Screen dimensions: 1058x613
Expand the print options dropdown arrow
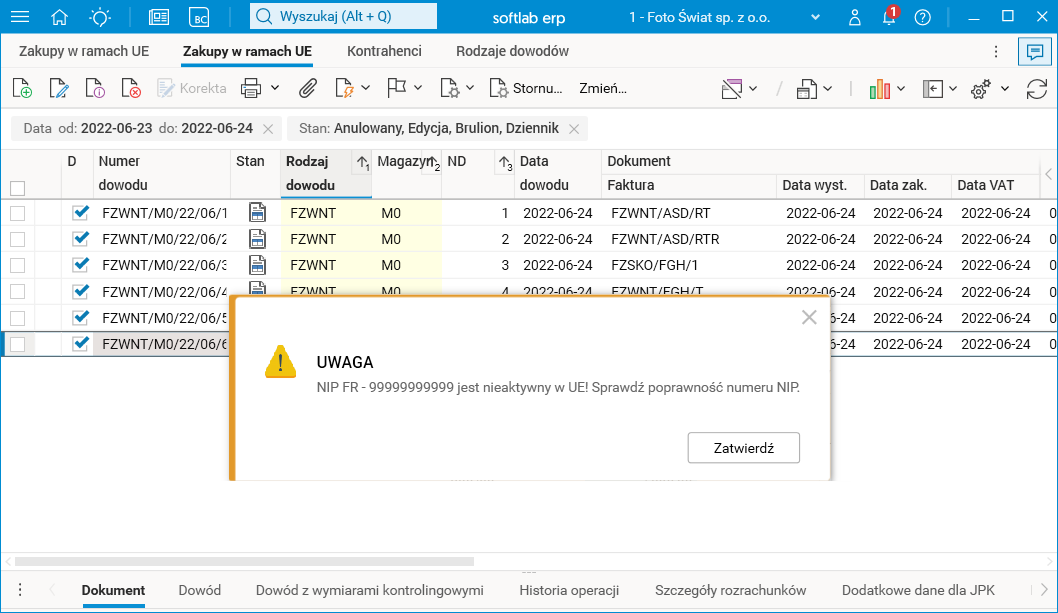click(x=275, y=89)
